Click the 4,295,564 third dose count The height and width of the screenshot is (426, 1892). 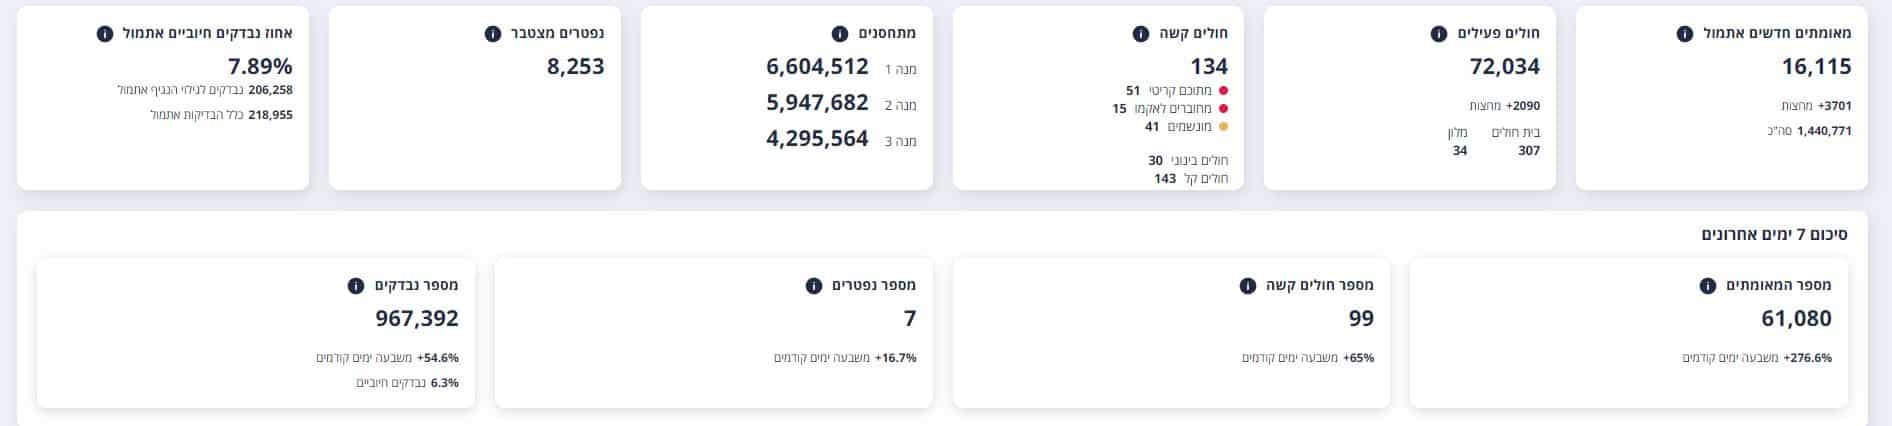click(x=817, y=139)
